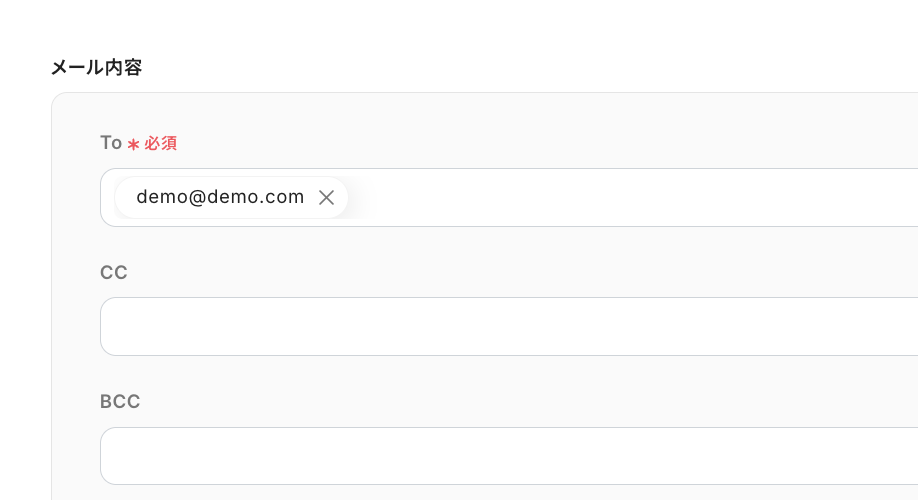
Task: Click the "To" field label
Action: (111, 143)
